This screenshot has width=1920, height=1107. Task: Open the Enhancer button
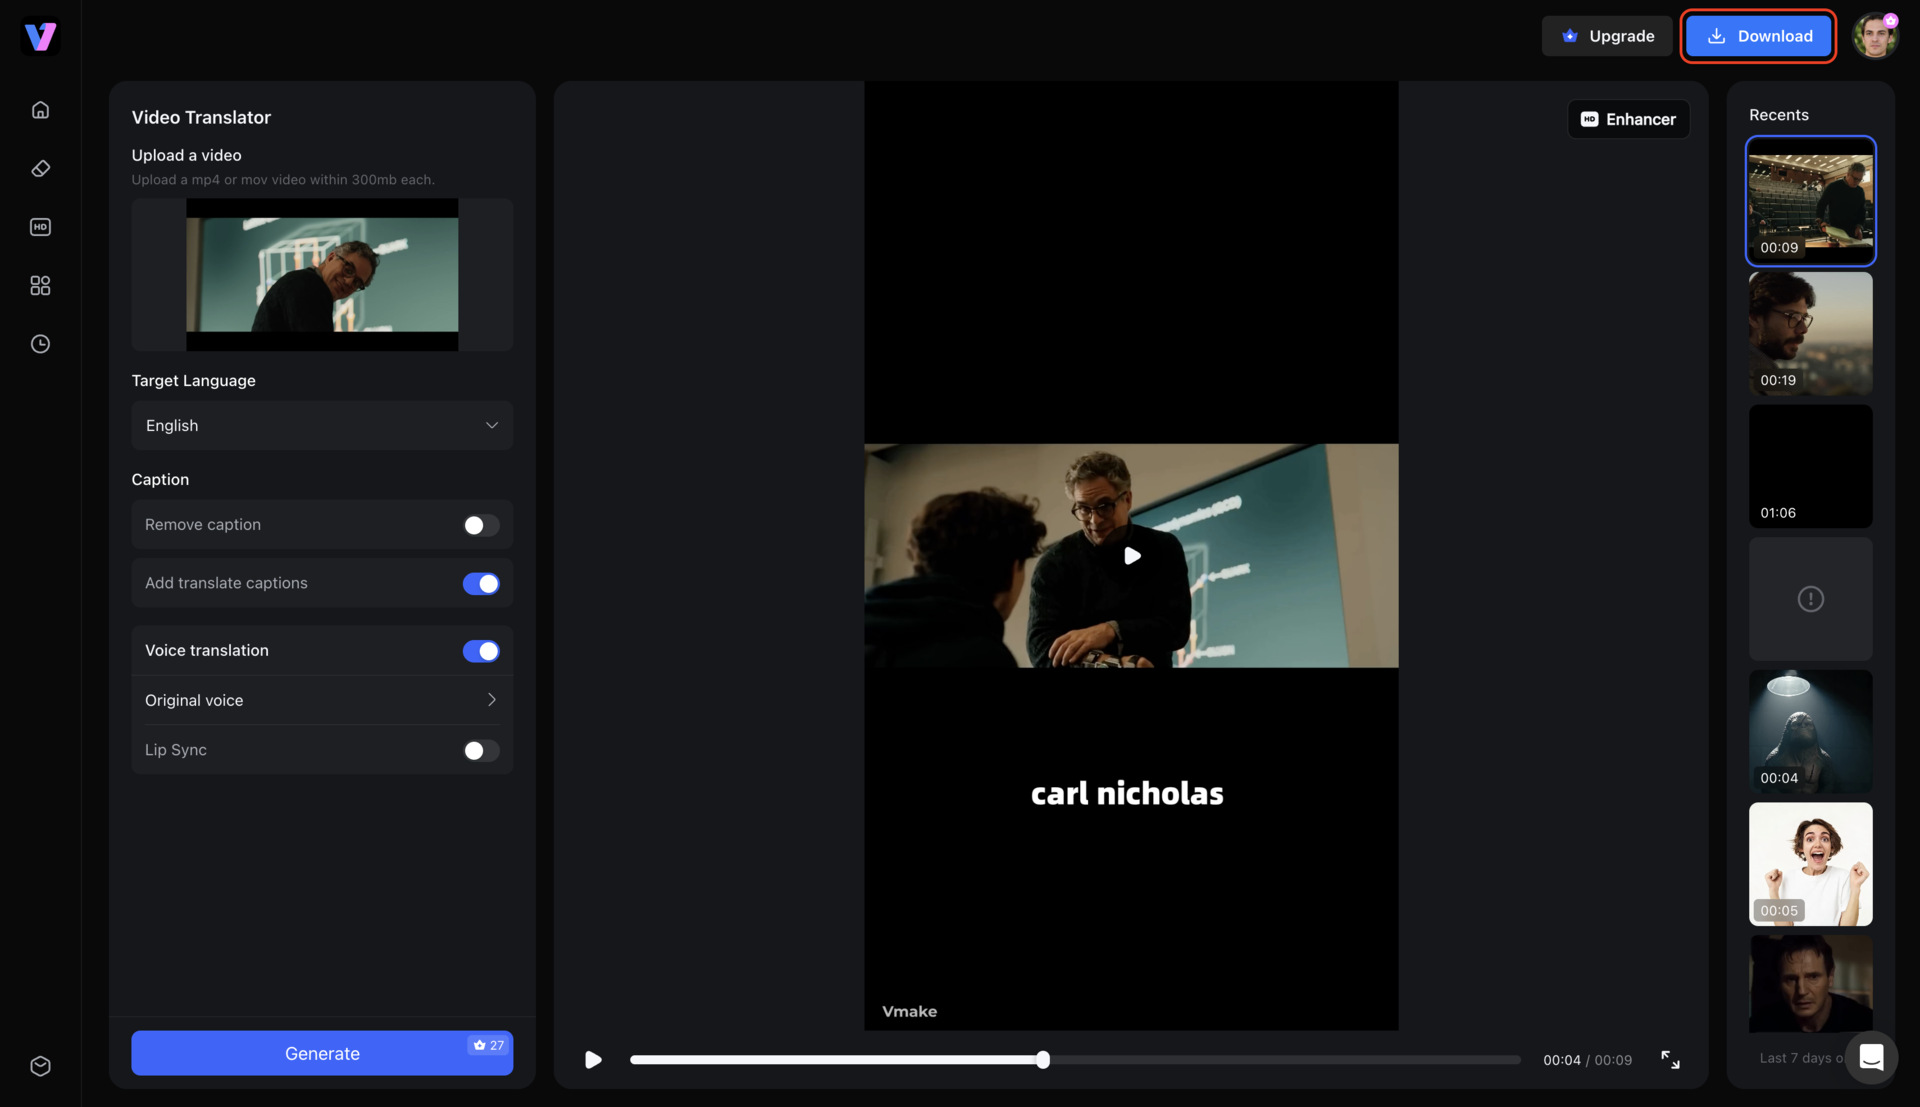tap(1628, 119)
